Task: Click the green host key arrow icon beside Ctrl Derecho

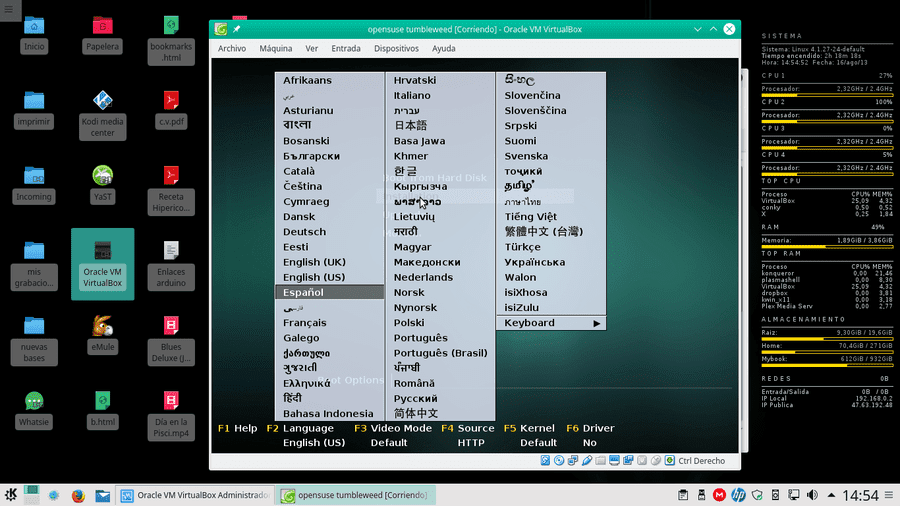Action: (x=670, y=461)
